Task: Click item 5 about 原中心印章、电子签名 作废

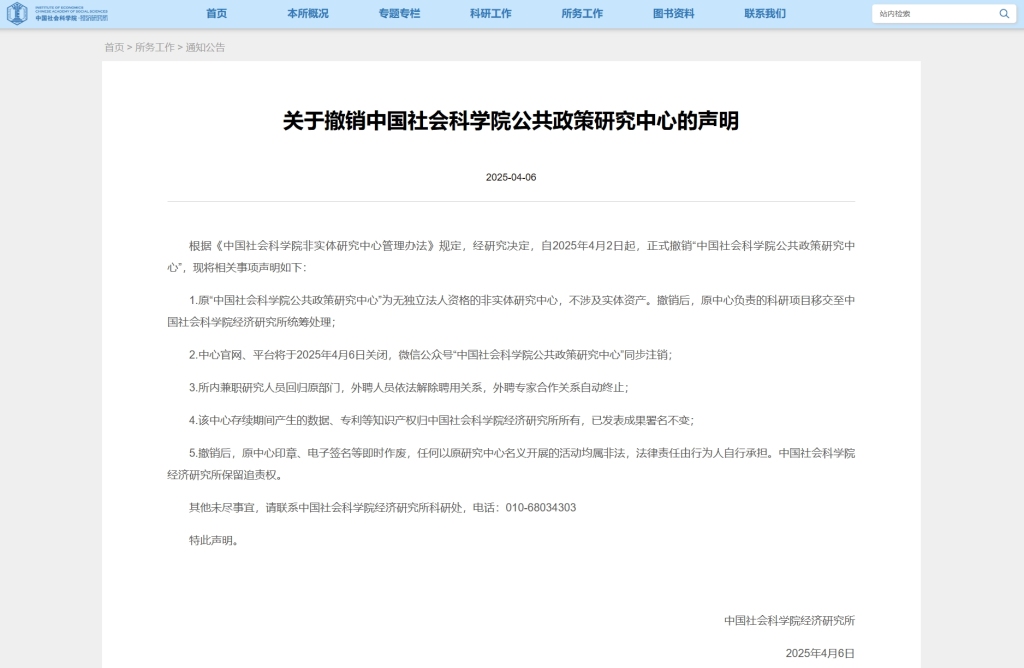Action: click(x=511, y=464)
